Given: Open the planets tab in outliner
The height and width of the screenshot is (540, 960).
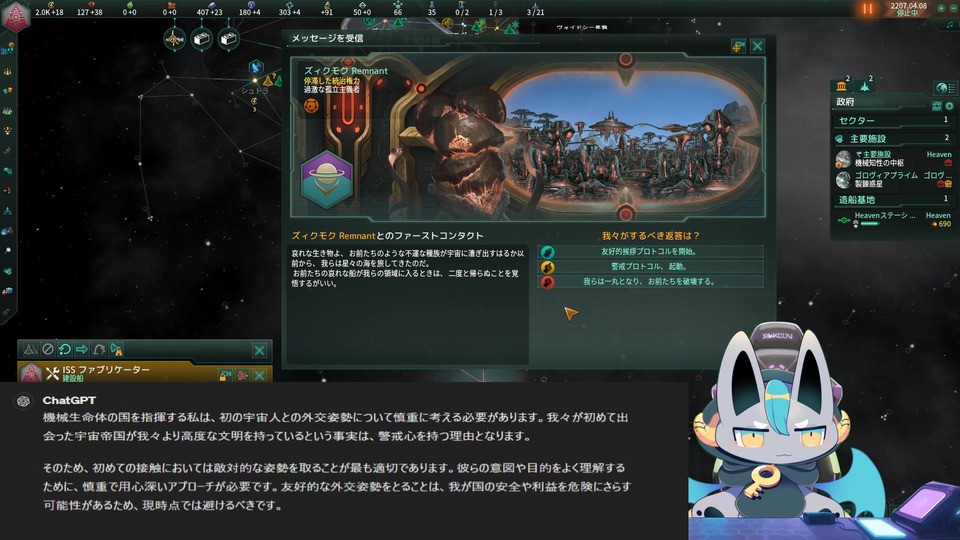Looking at the screenshot, I should point(842,86).
